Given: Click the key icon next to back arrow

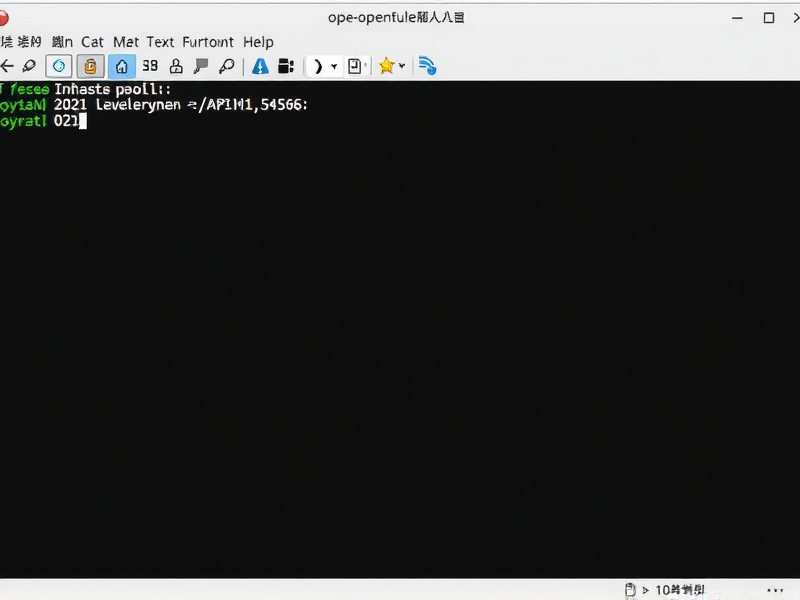Looking at the screenshot, I should (29, 66).
